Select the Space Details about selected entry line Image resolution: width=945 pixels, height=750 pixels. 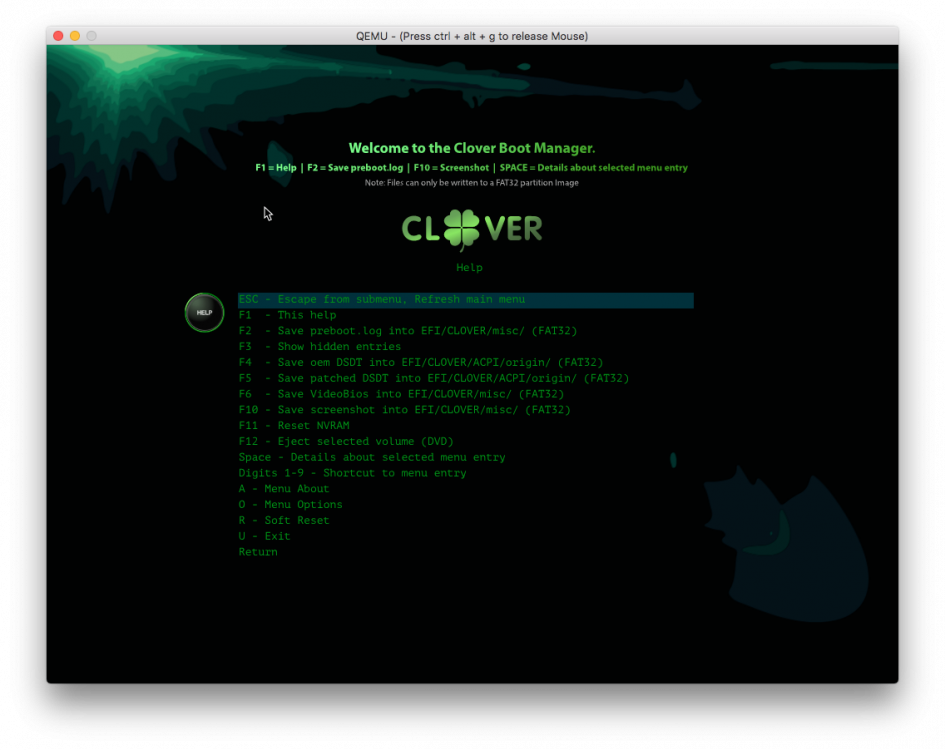click(x=372, y=457)
